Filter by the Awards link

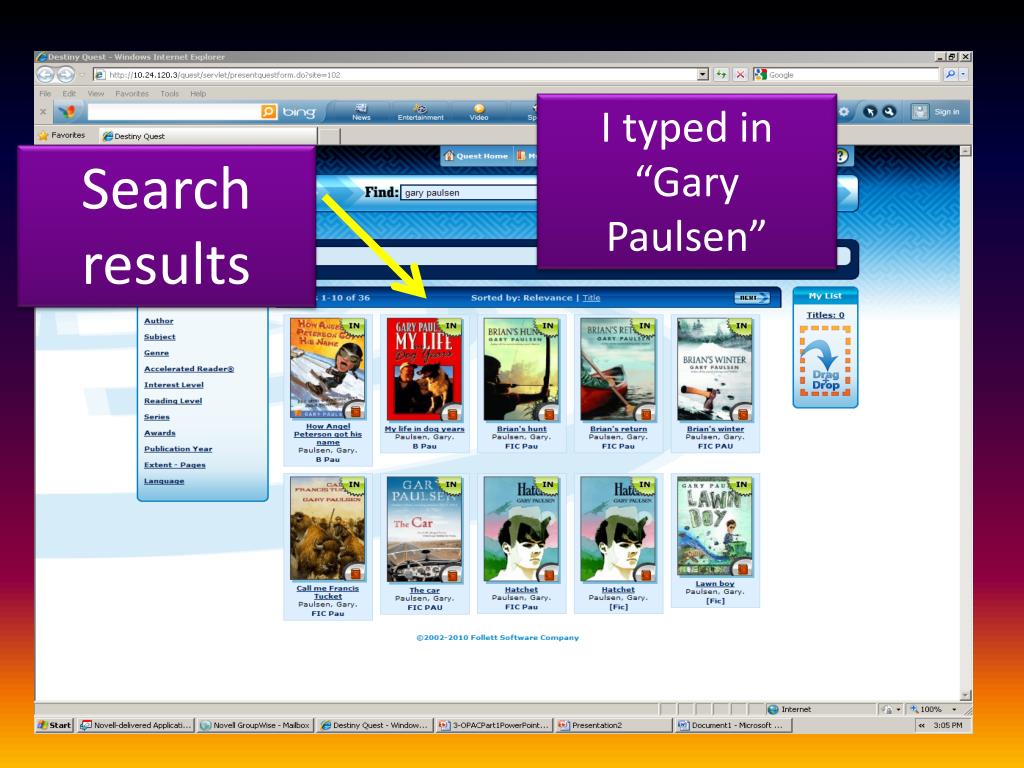pos(159,433)
